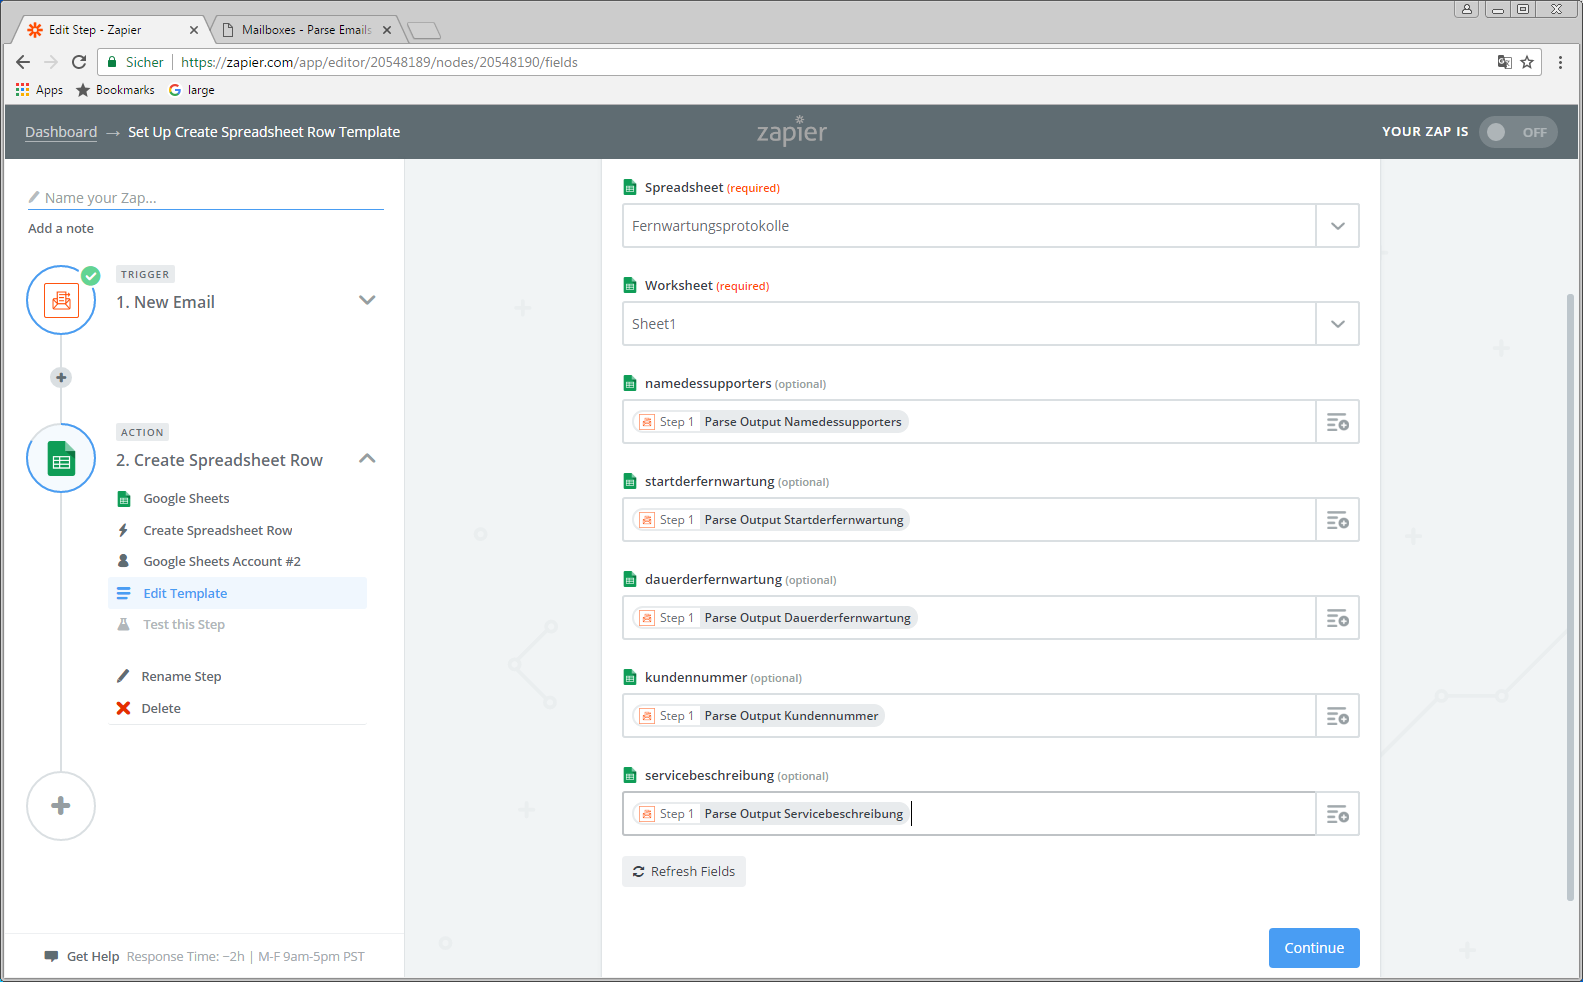This screenshot has width=1583, height=982.
Task: Click the New Email trigger circle icon
Action: [61, 300]
